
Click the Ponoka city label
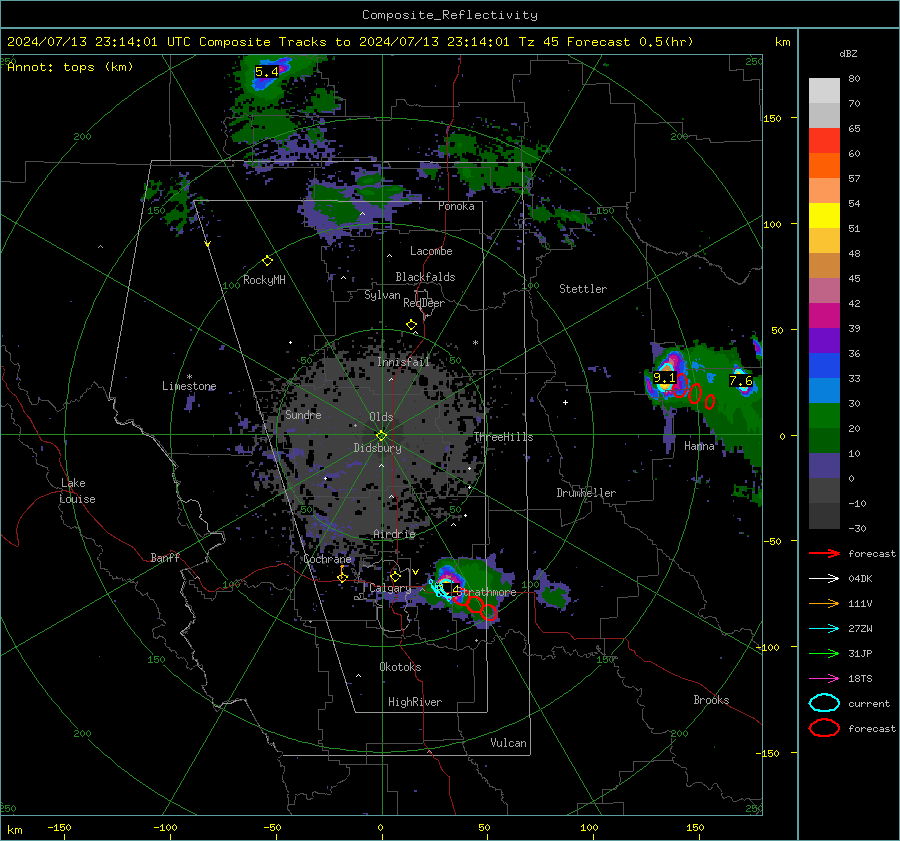456,206
